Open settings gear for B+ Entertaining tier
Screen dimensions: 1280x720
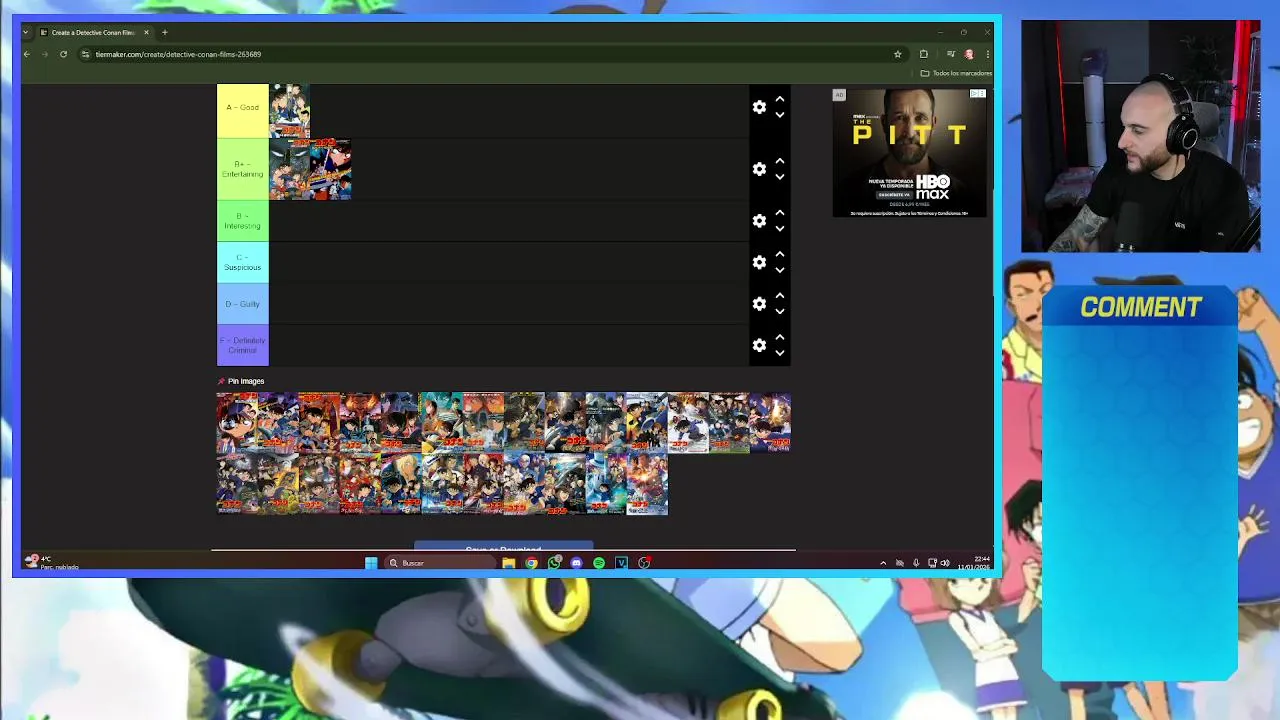click(759, 169)
